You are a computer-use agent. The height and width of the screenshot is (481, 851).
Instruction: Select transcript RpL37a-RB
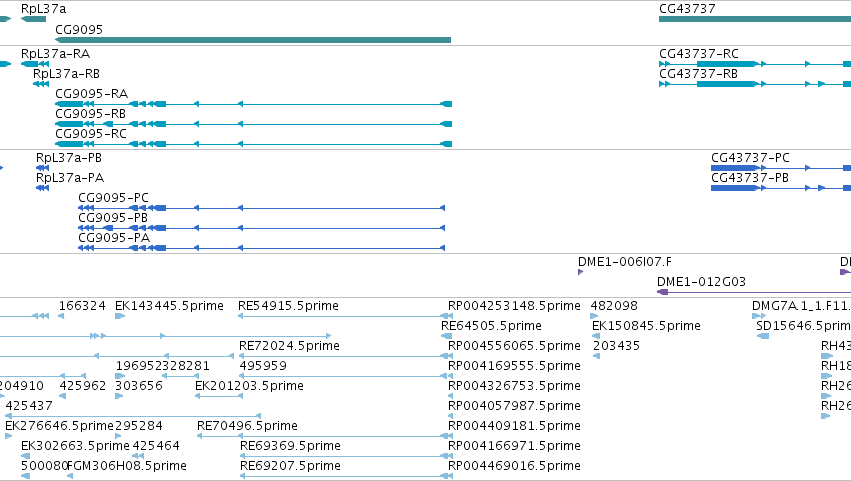tap(41, 84)
